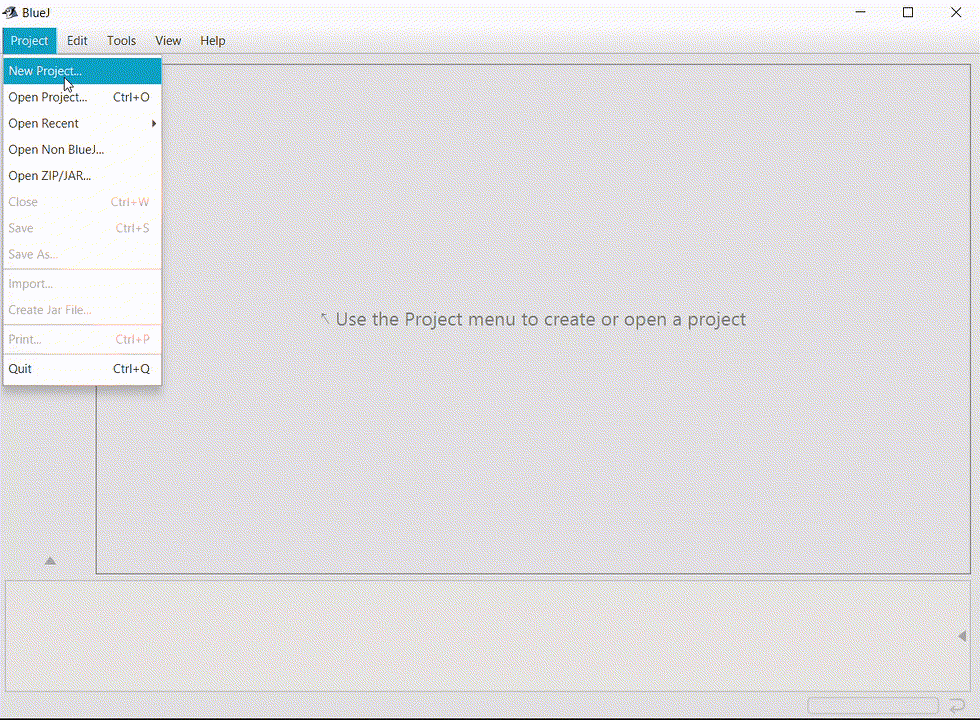The height and width of the screenshot is (720, 980).
Task: Open the View menu
Action: [x=168, y=41]
